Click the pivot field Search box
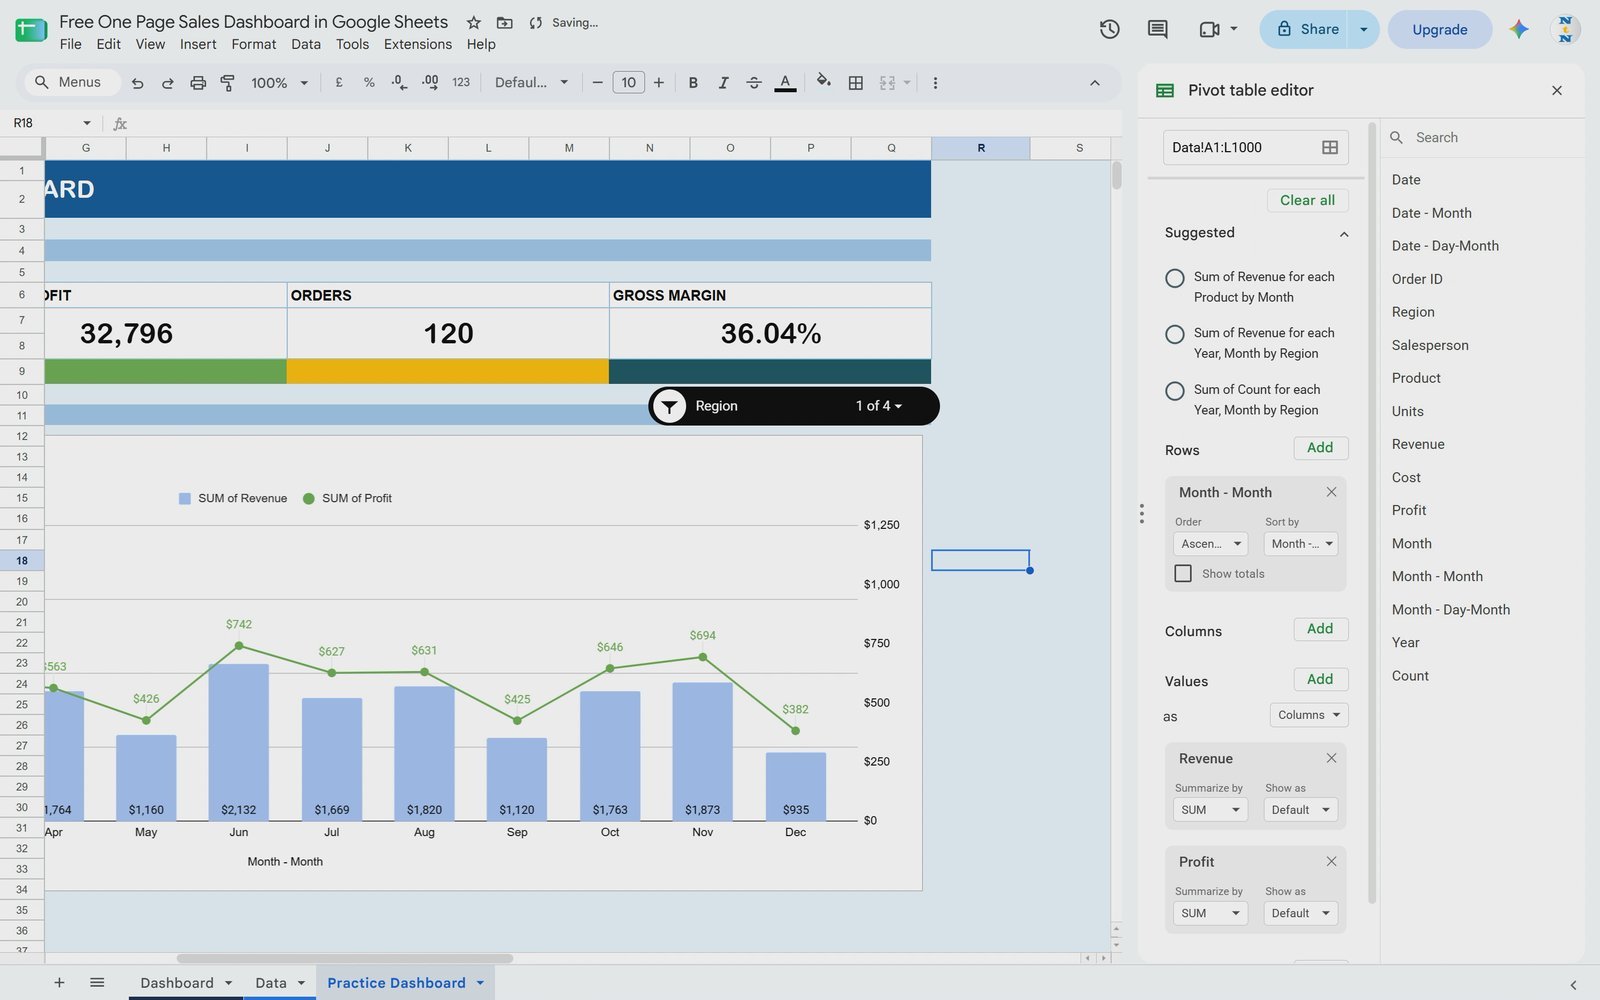 1485,137
